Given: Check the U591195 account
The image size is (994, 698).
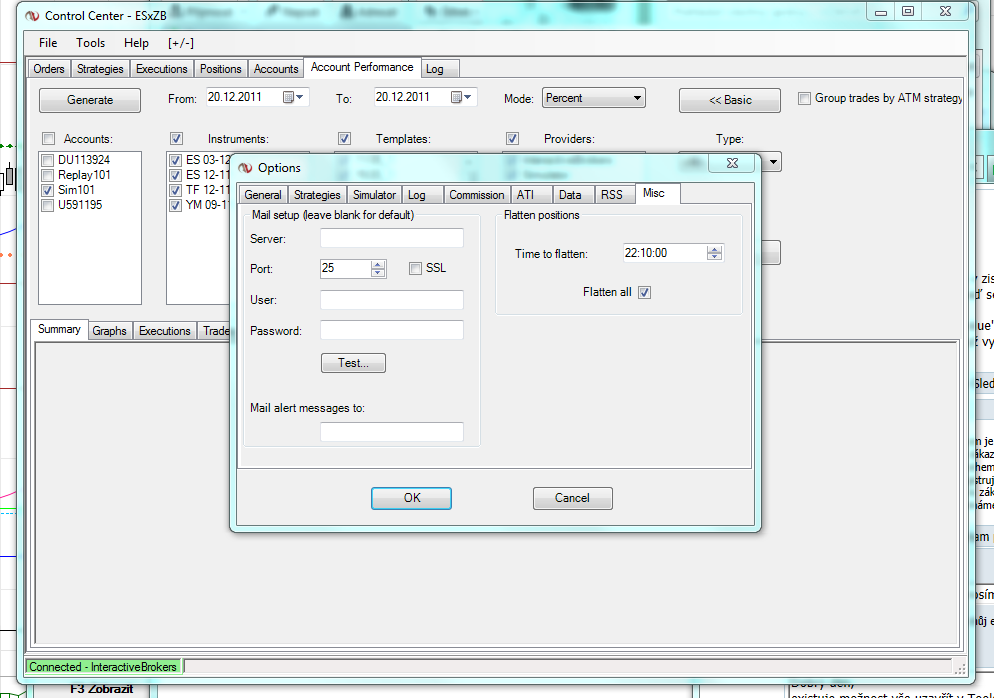Looking at the screenshot, I should [47, 205].
